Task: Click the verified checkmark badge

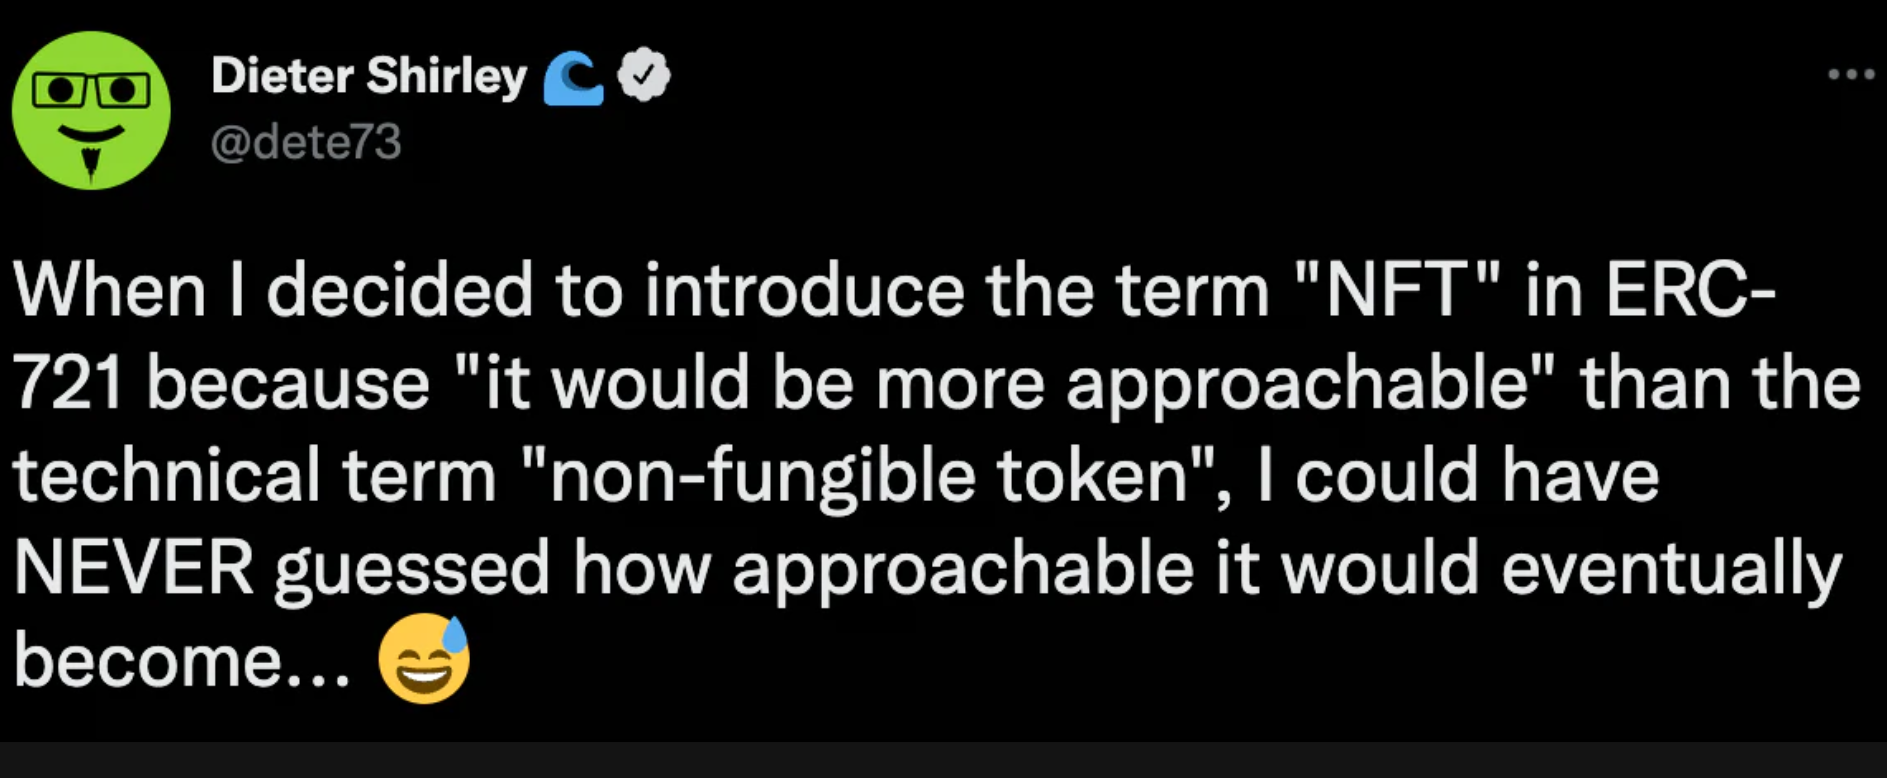Action: pos(645,74)
